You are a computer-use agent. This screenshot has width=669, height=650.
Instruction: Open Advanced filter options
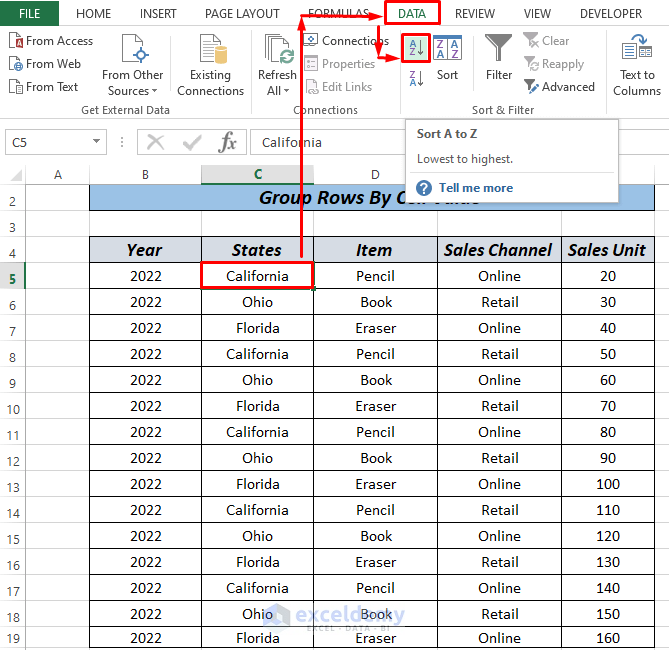click(x=559, y=87)
